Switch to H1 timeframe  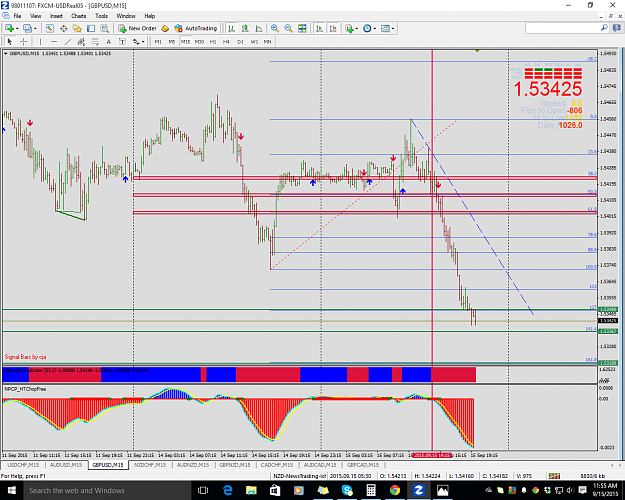[x=213, y=41]
